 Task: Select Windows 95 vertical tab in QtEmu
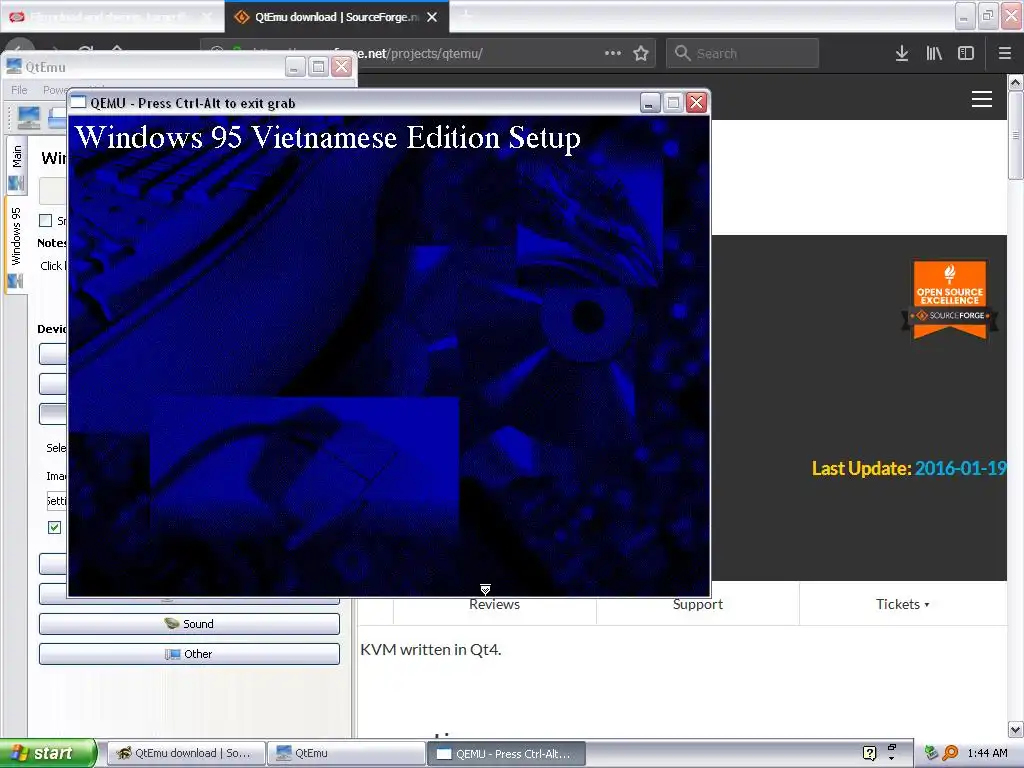pos(16,245)
